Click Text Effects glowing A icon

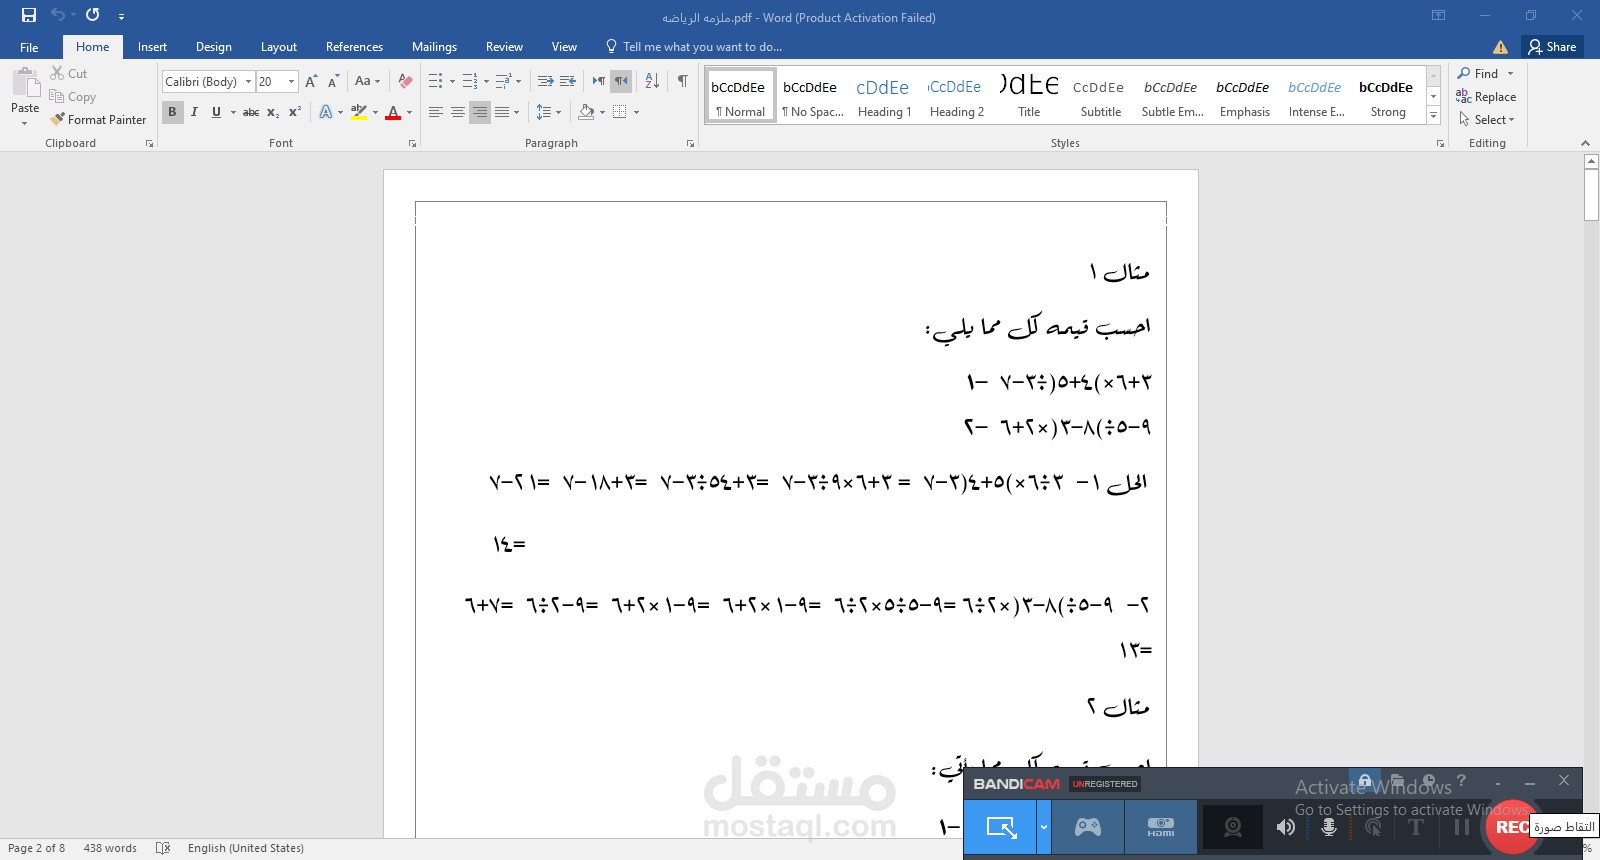(x=326, y=112)
